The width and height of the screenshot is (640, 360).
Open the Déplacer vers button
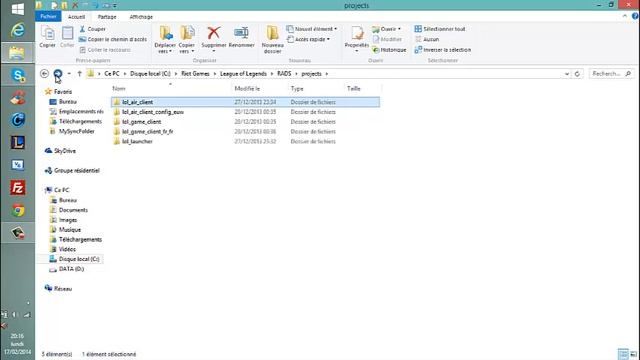click(x=165, y=40)
